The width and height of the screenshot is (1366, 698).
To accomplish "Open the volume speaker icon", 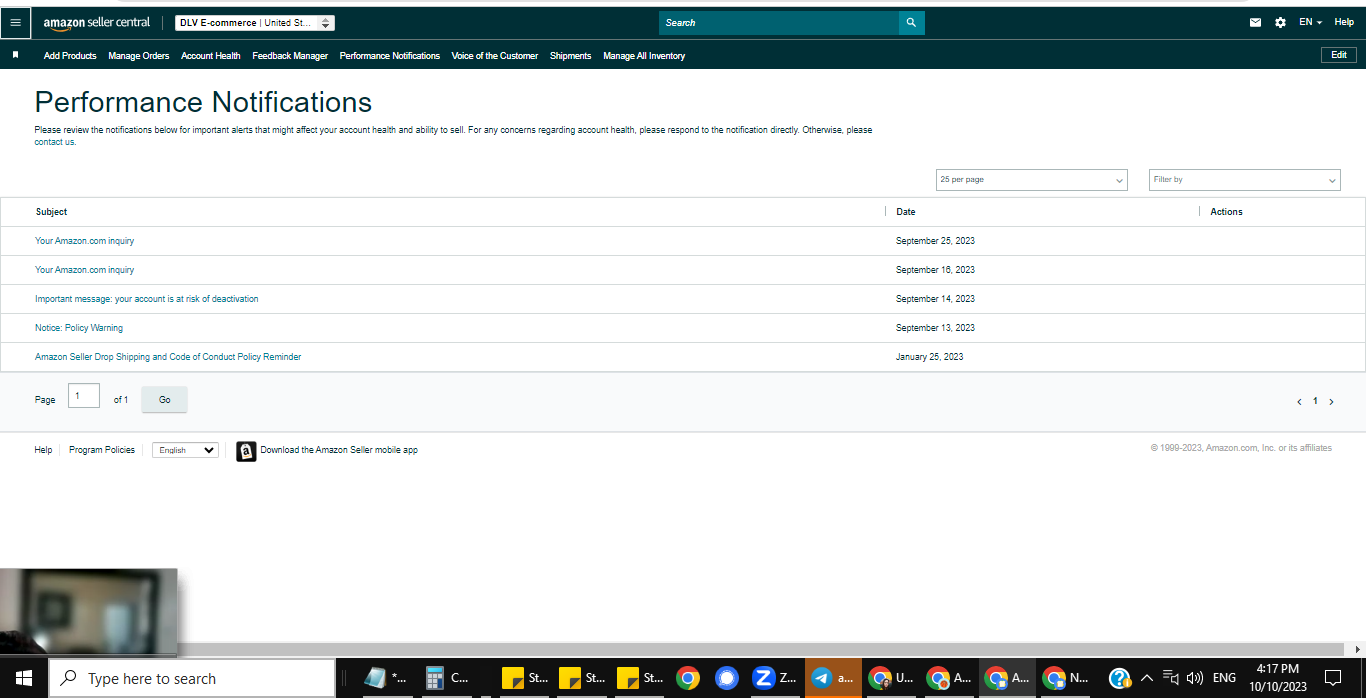I will tap(1194, 678).
